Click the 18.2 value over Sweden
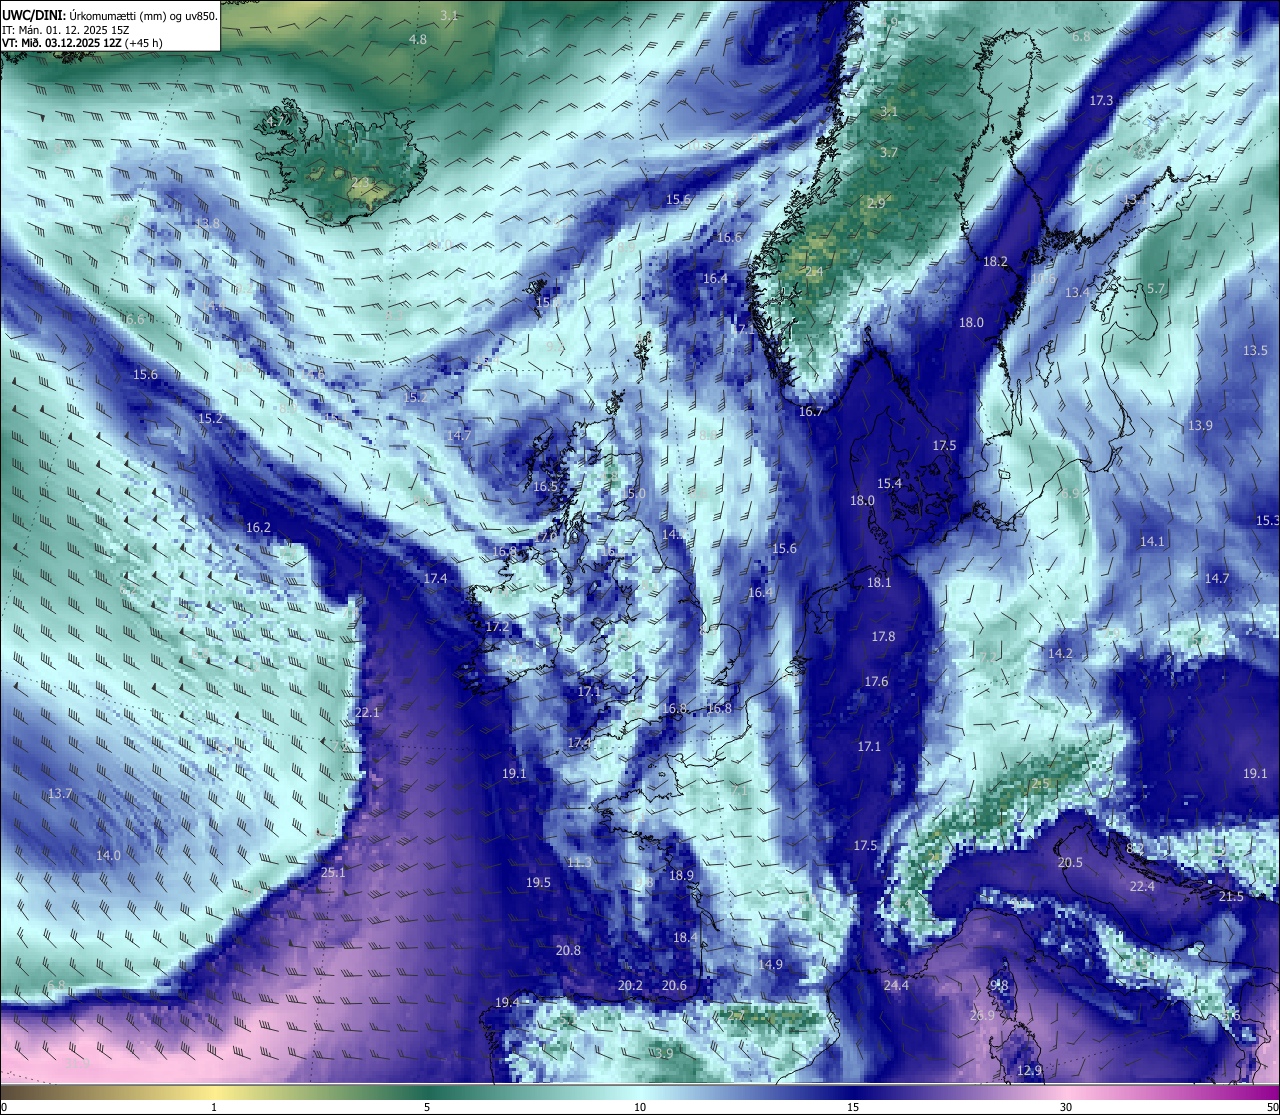This screenshot has width=1280, height=1115. point(995,261)
